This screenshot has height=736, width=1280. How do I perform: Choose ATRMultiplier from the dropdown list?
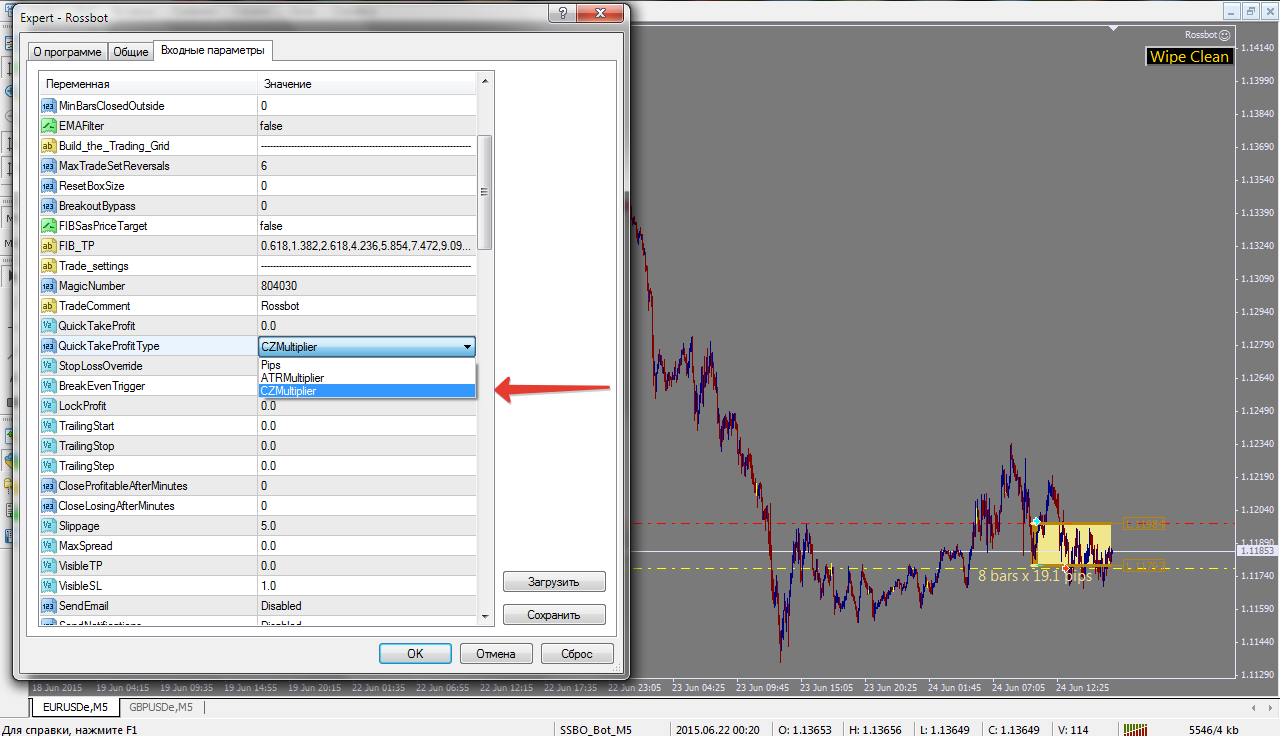click(x=367, y=378)
